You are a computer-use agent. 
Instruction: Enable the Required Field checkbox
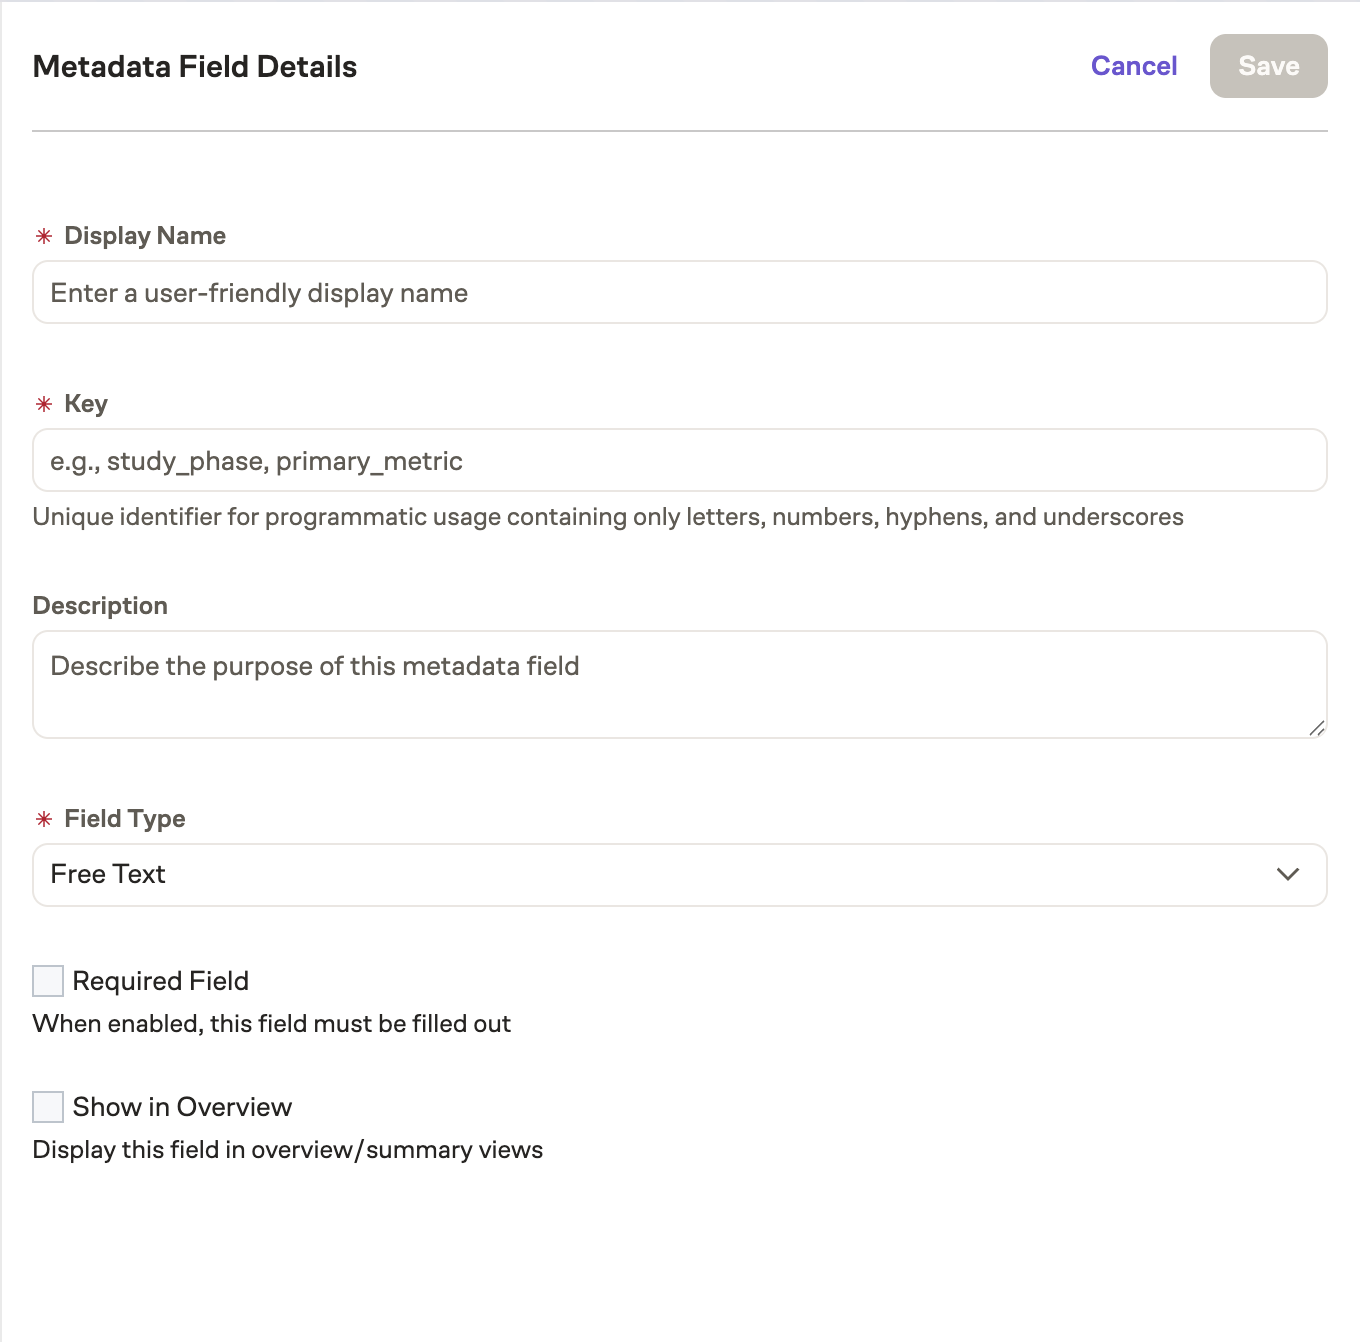tap(47, 981)
